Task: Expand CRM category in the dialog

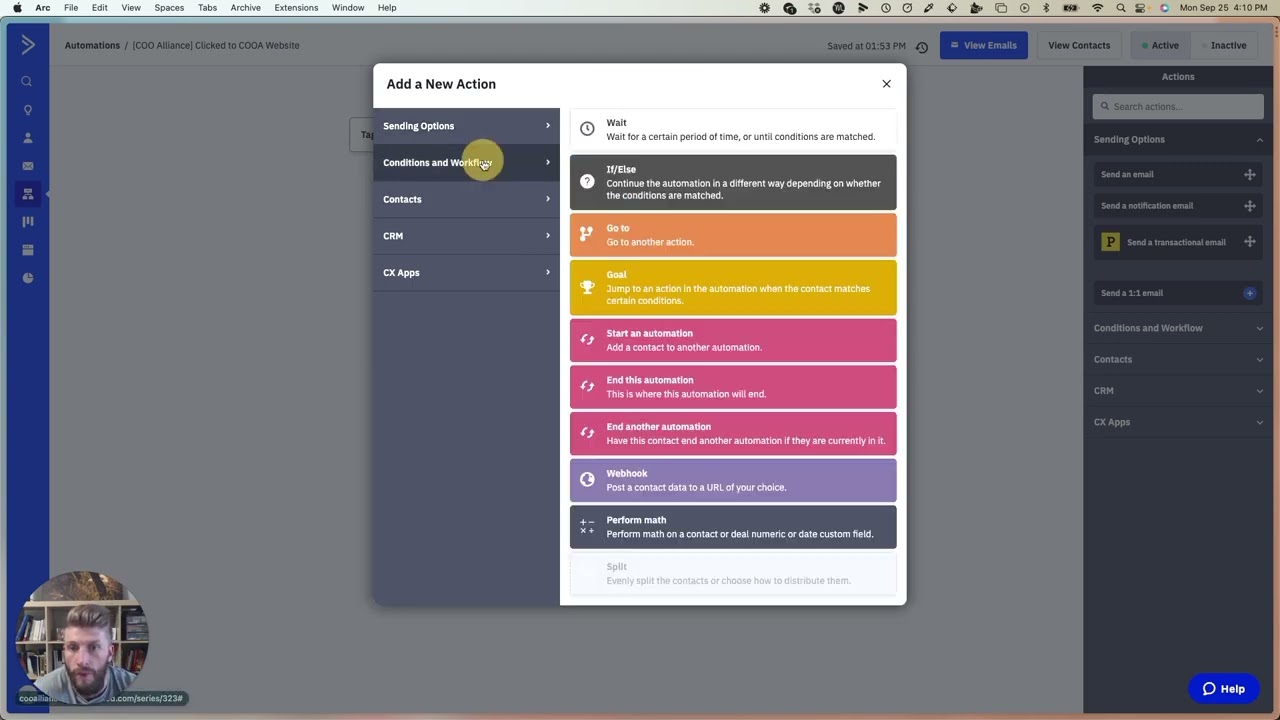Action: coord(466,236)
